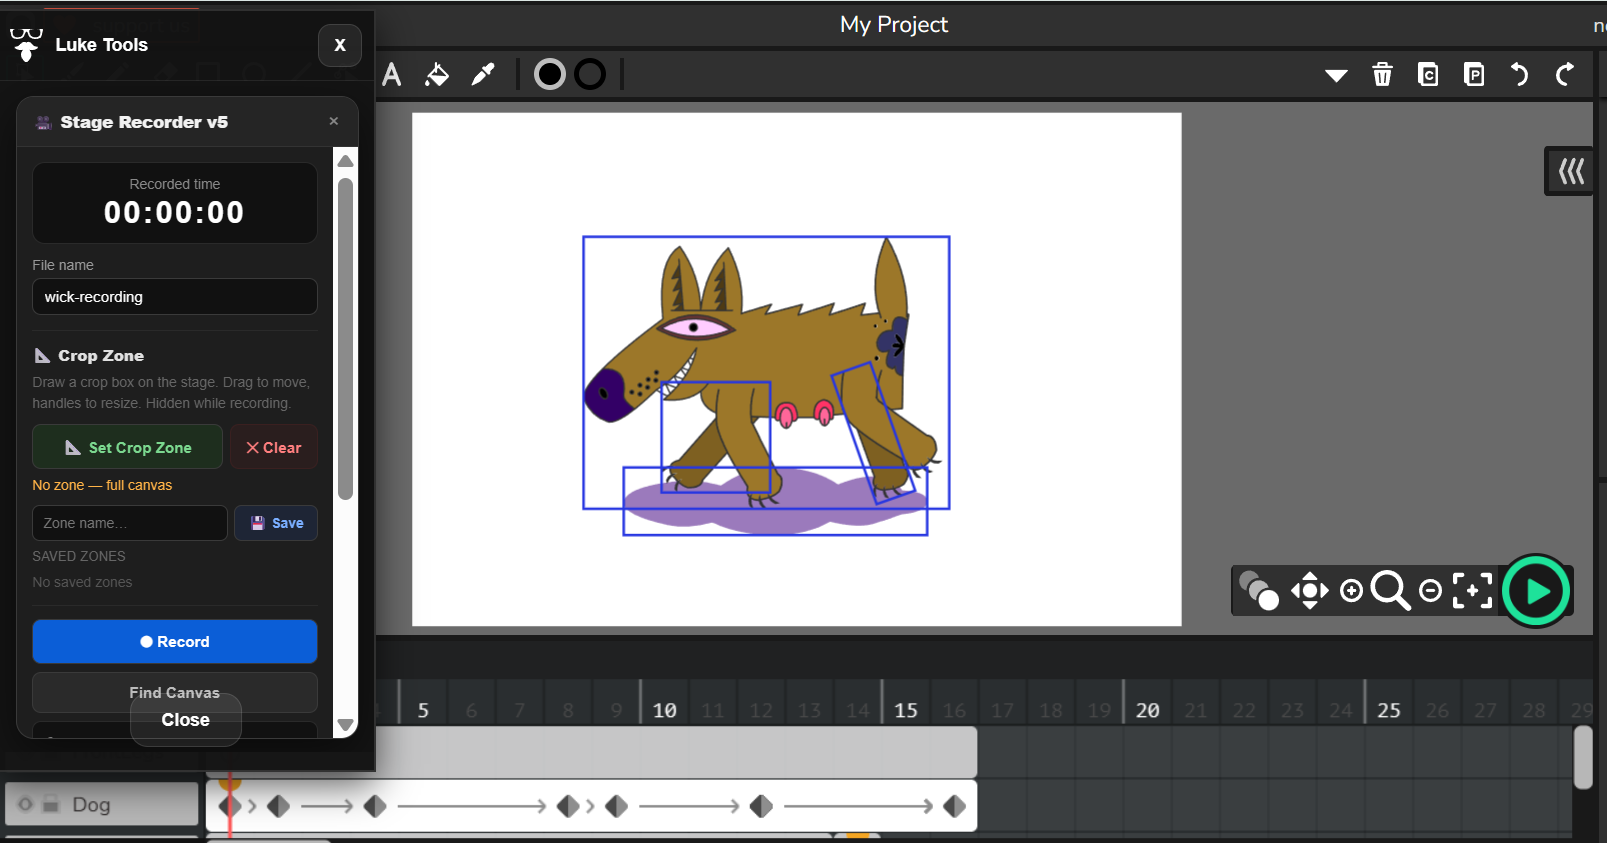1607x843 pixels.
Task: Toggle Dog layer visibility eye
Action: (x=26, y=804)
